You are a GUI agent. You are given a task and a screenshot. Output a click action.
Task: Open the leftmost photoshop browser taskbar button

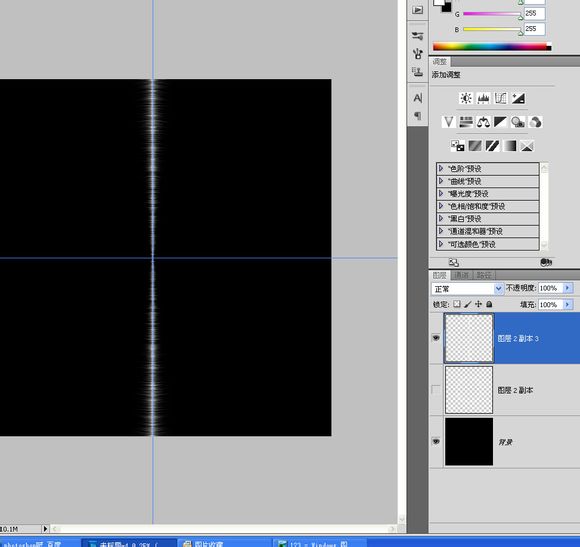39,543
